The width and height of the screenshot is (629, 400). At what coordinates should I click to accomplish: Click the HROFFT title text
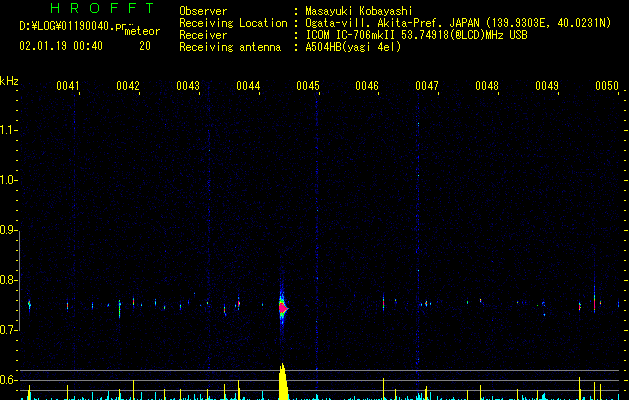pyautogui.click(x=103, y=8)
